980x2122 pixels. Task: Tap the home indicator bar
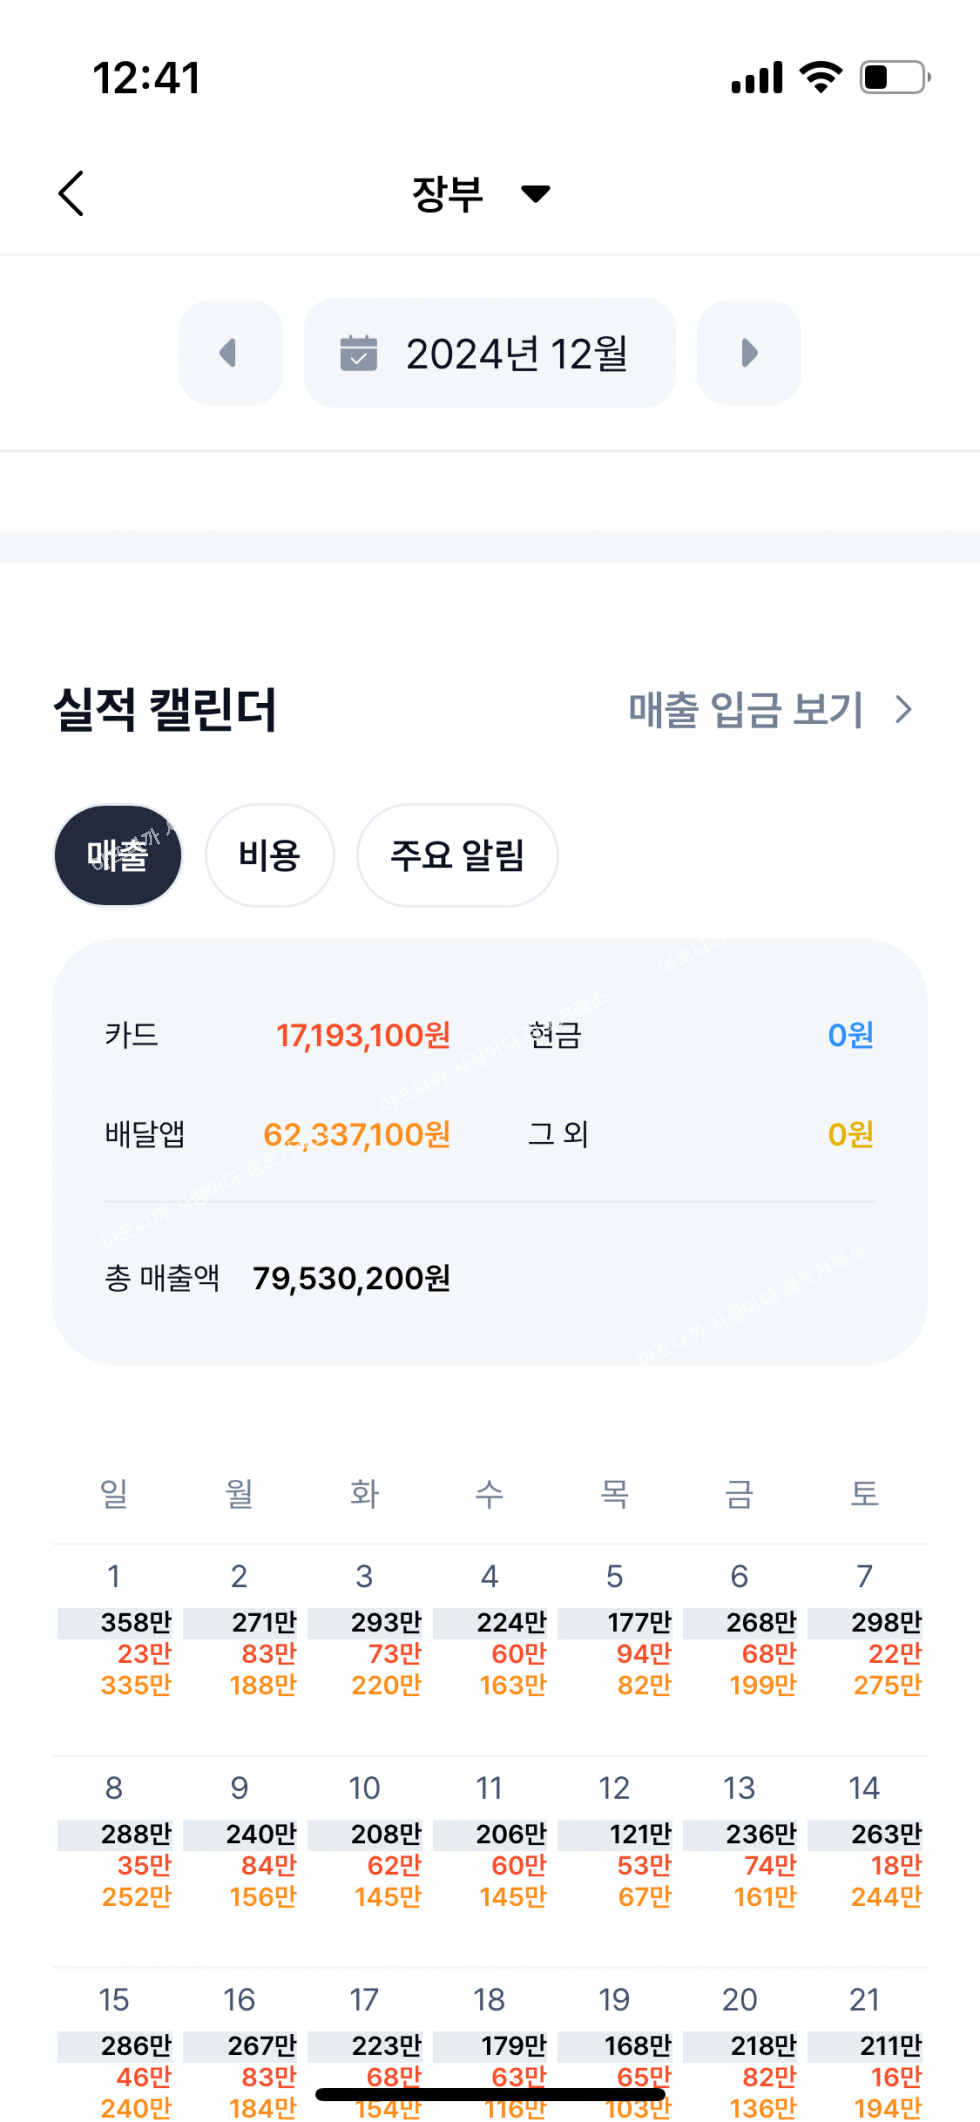490,2094
